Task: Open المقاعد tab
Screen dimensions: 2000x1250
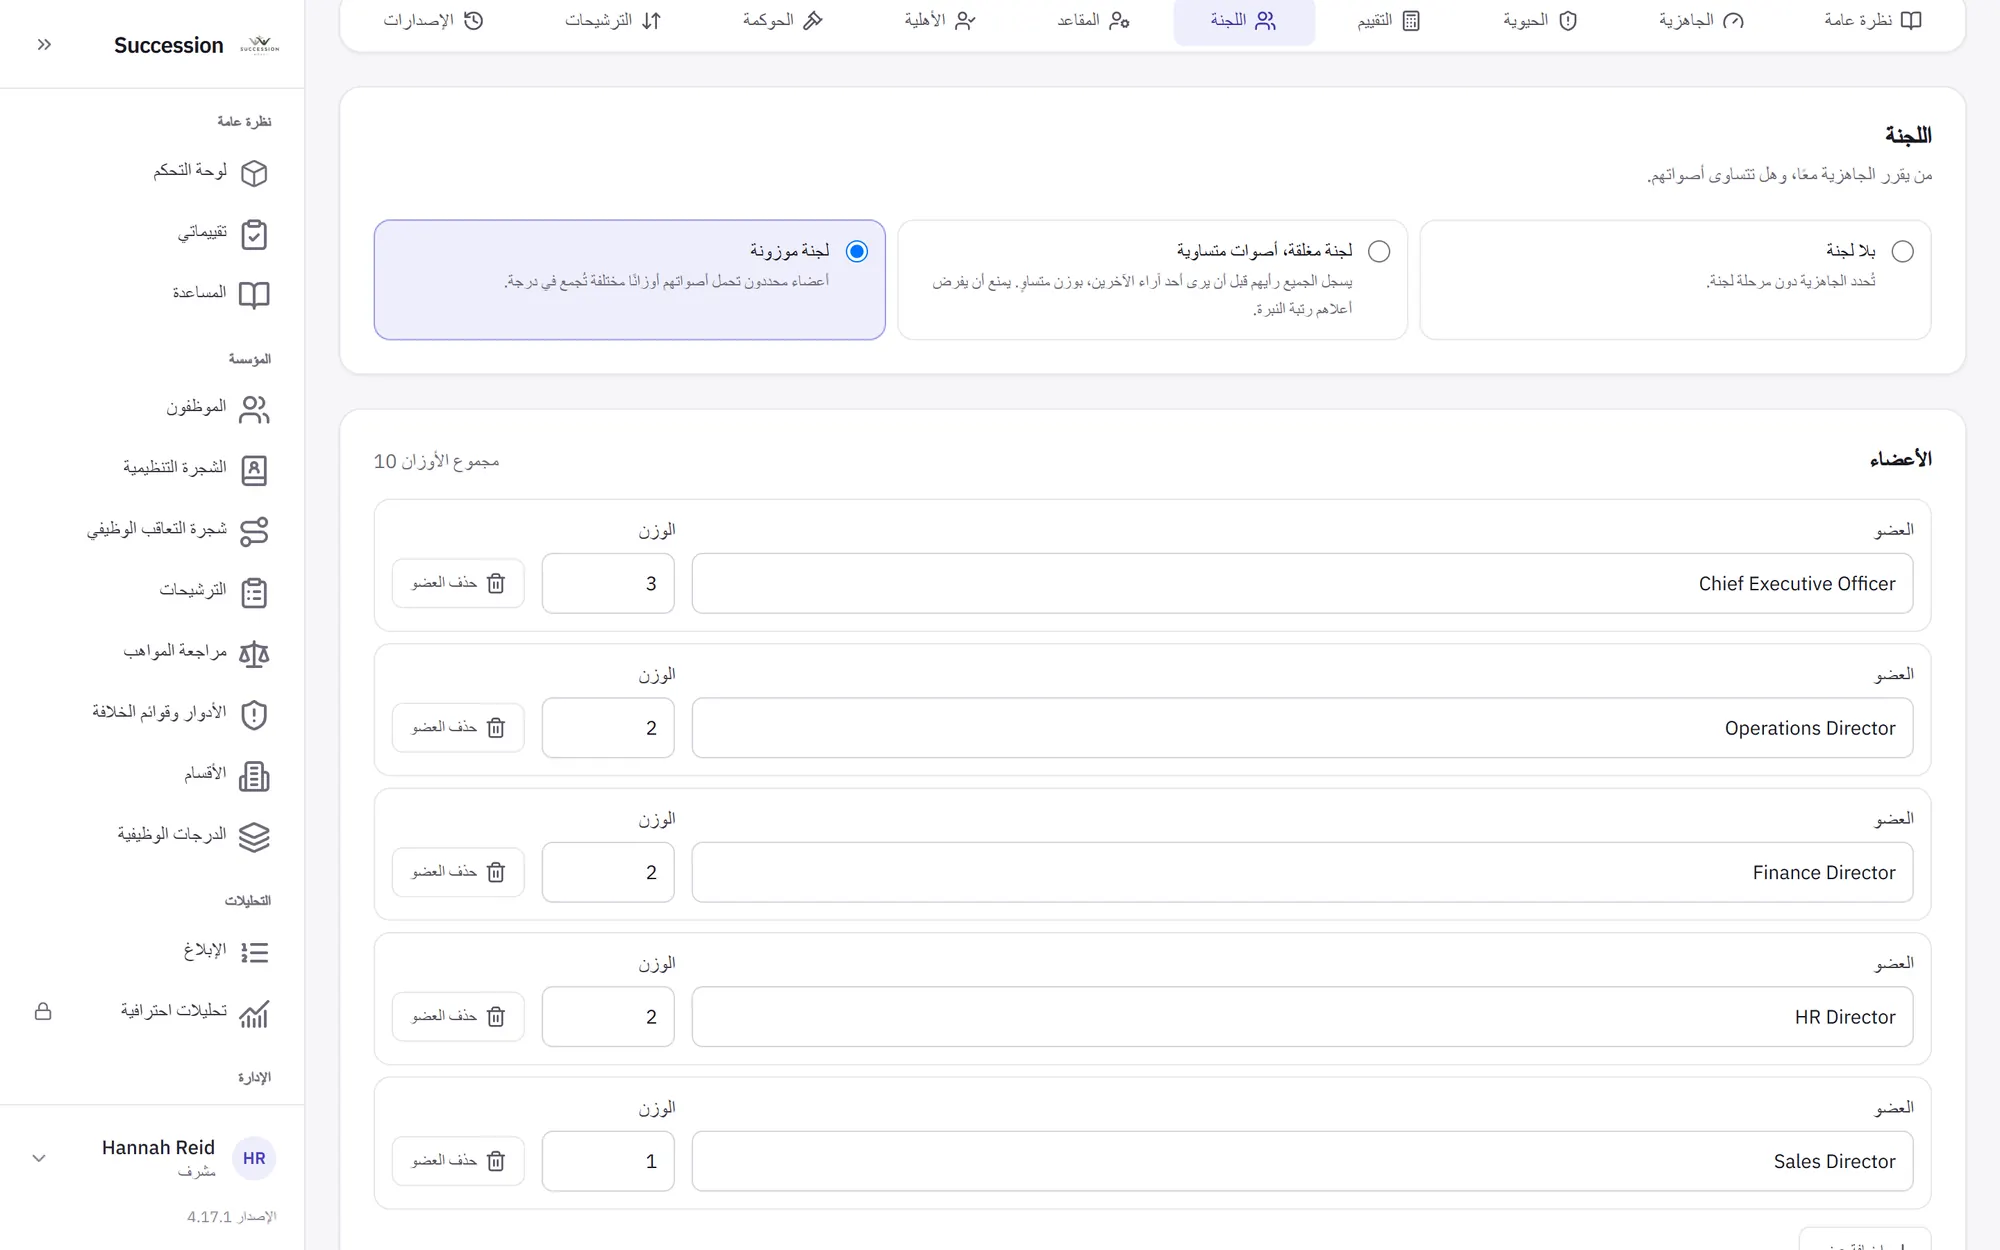Action: pyautogui.click(x=1093, y=20)
